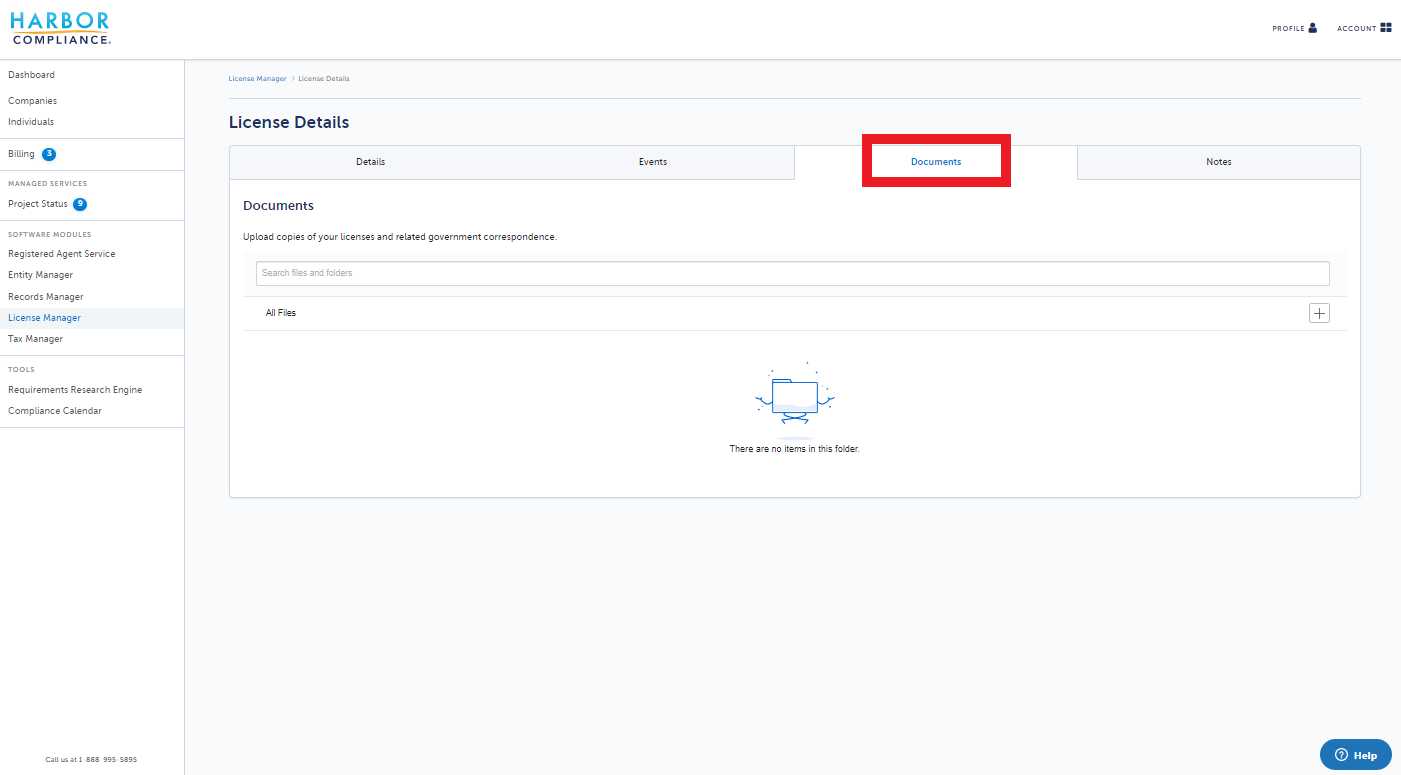Click the Harbor Compliance logo
The width and height of the screenshot is (1401, 775).
tap(61, 28)
